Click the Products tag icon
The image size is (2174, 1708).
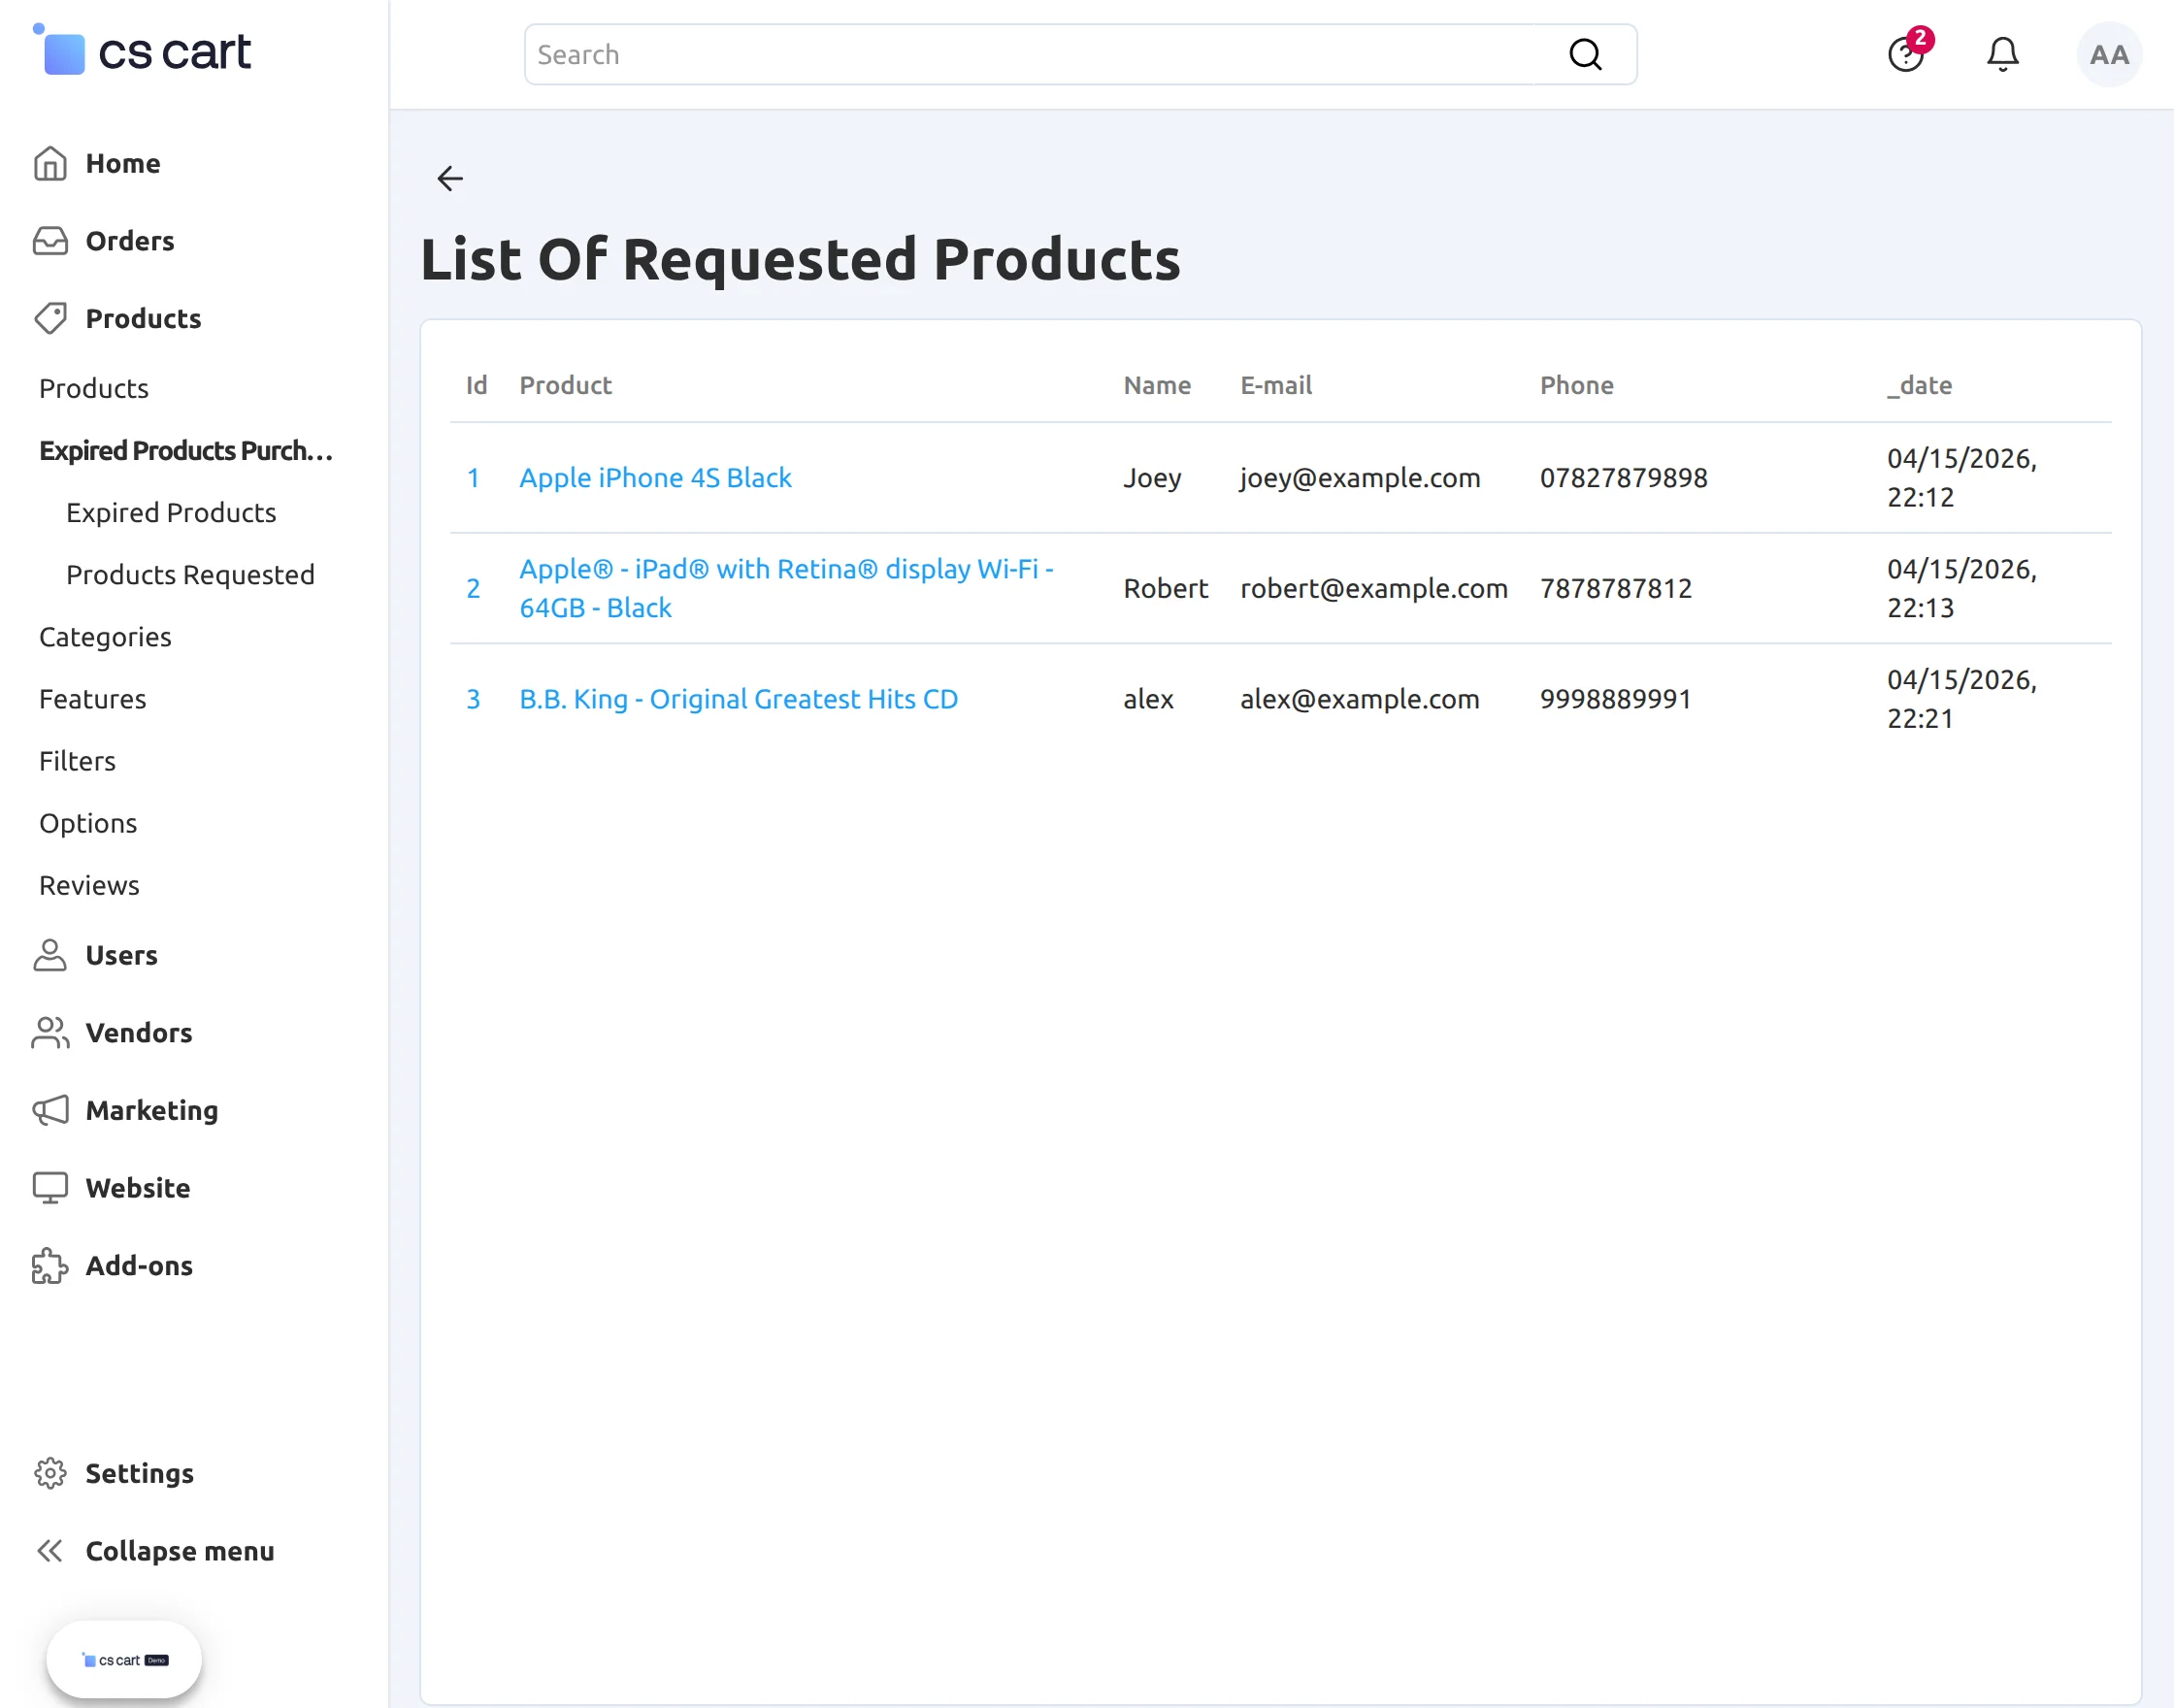50,318
